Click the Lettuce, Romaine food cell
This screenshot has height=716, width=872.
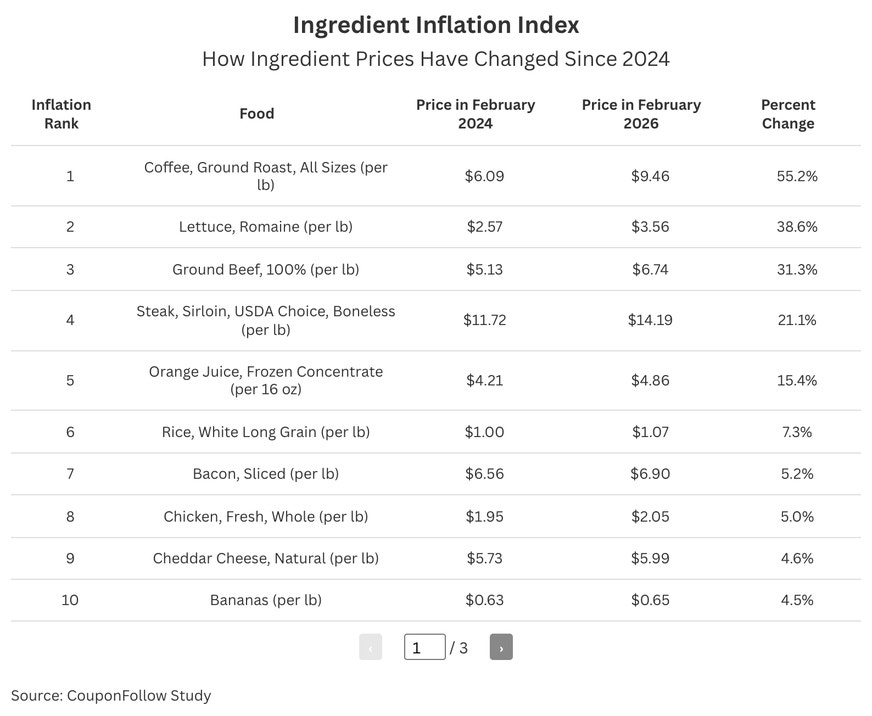[x=266, y=226]
